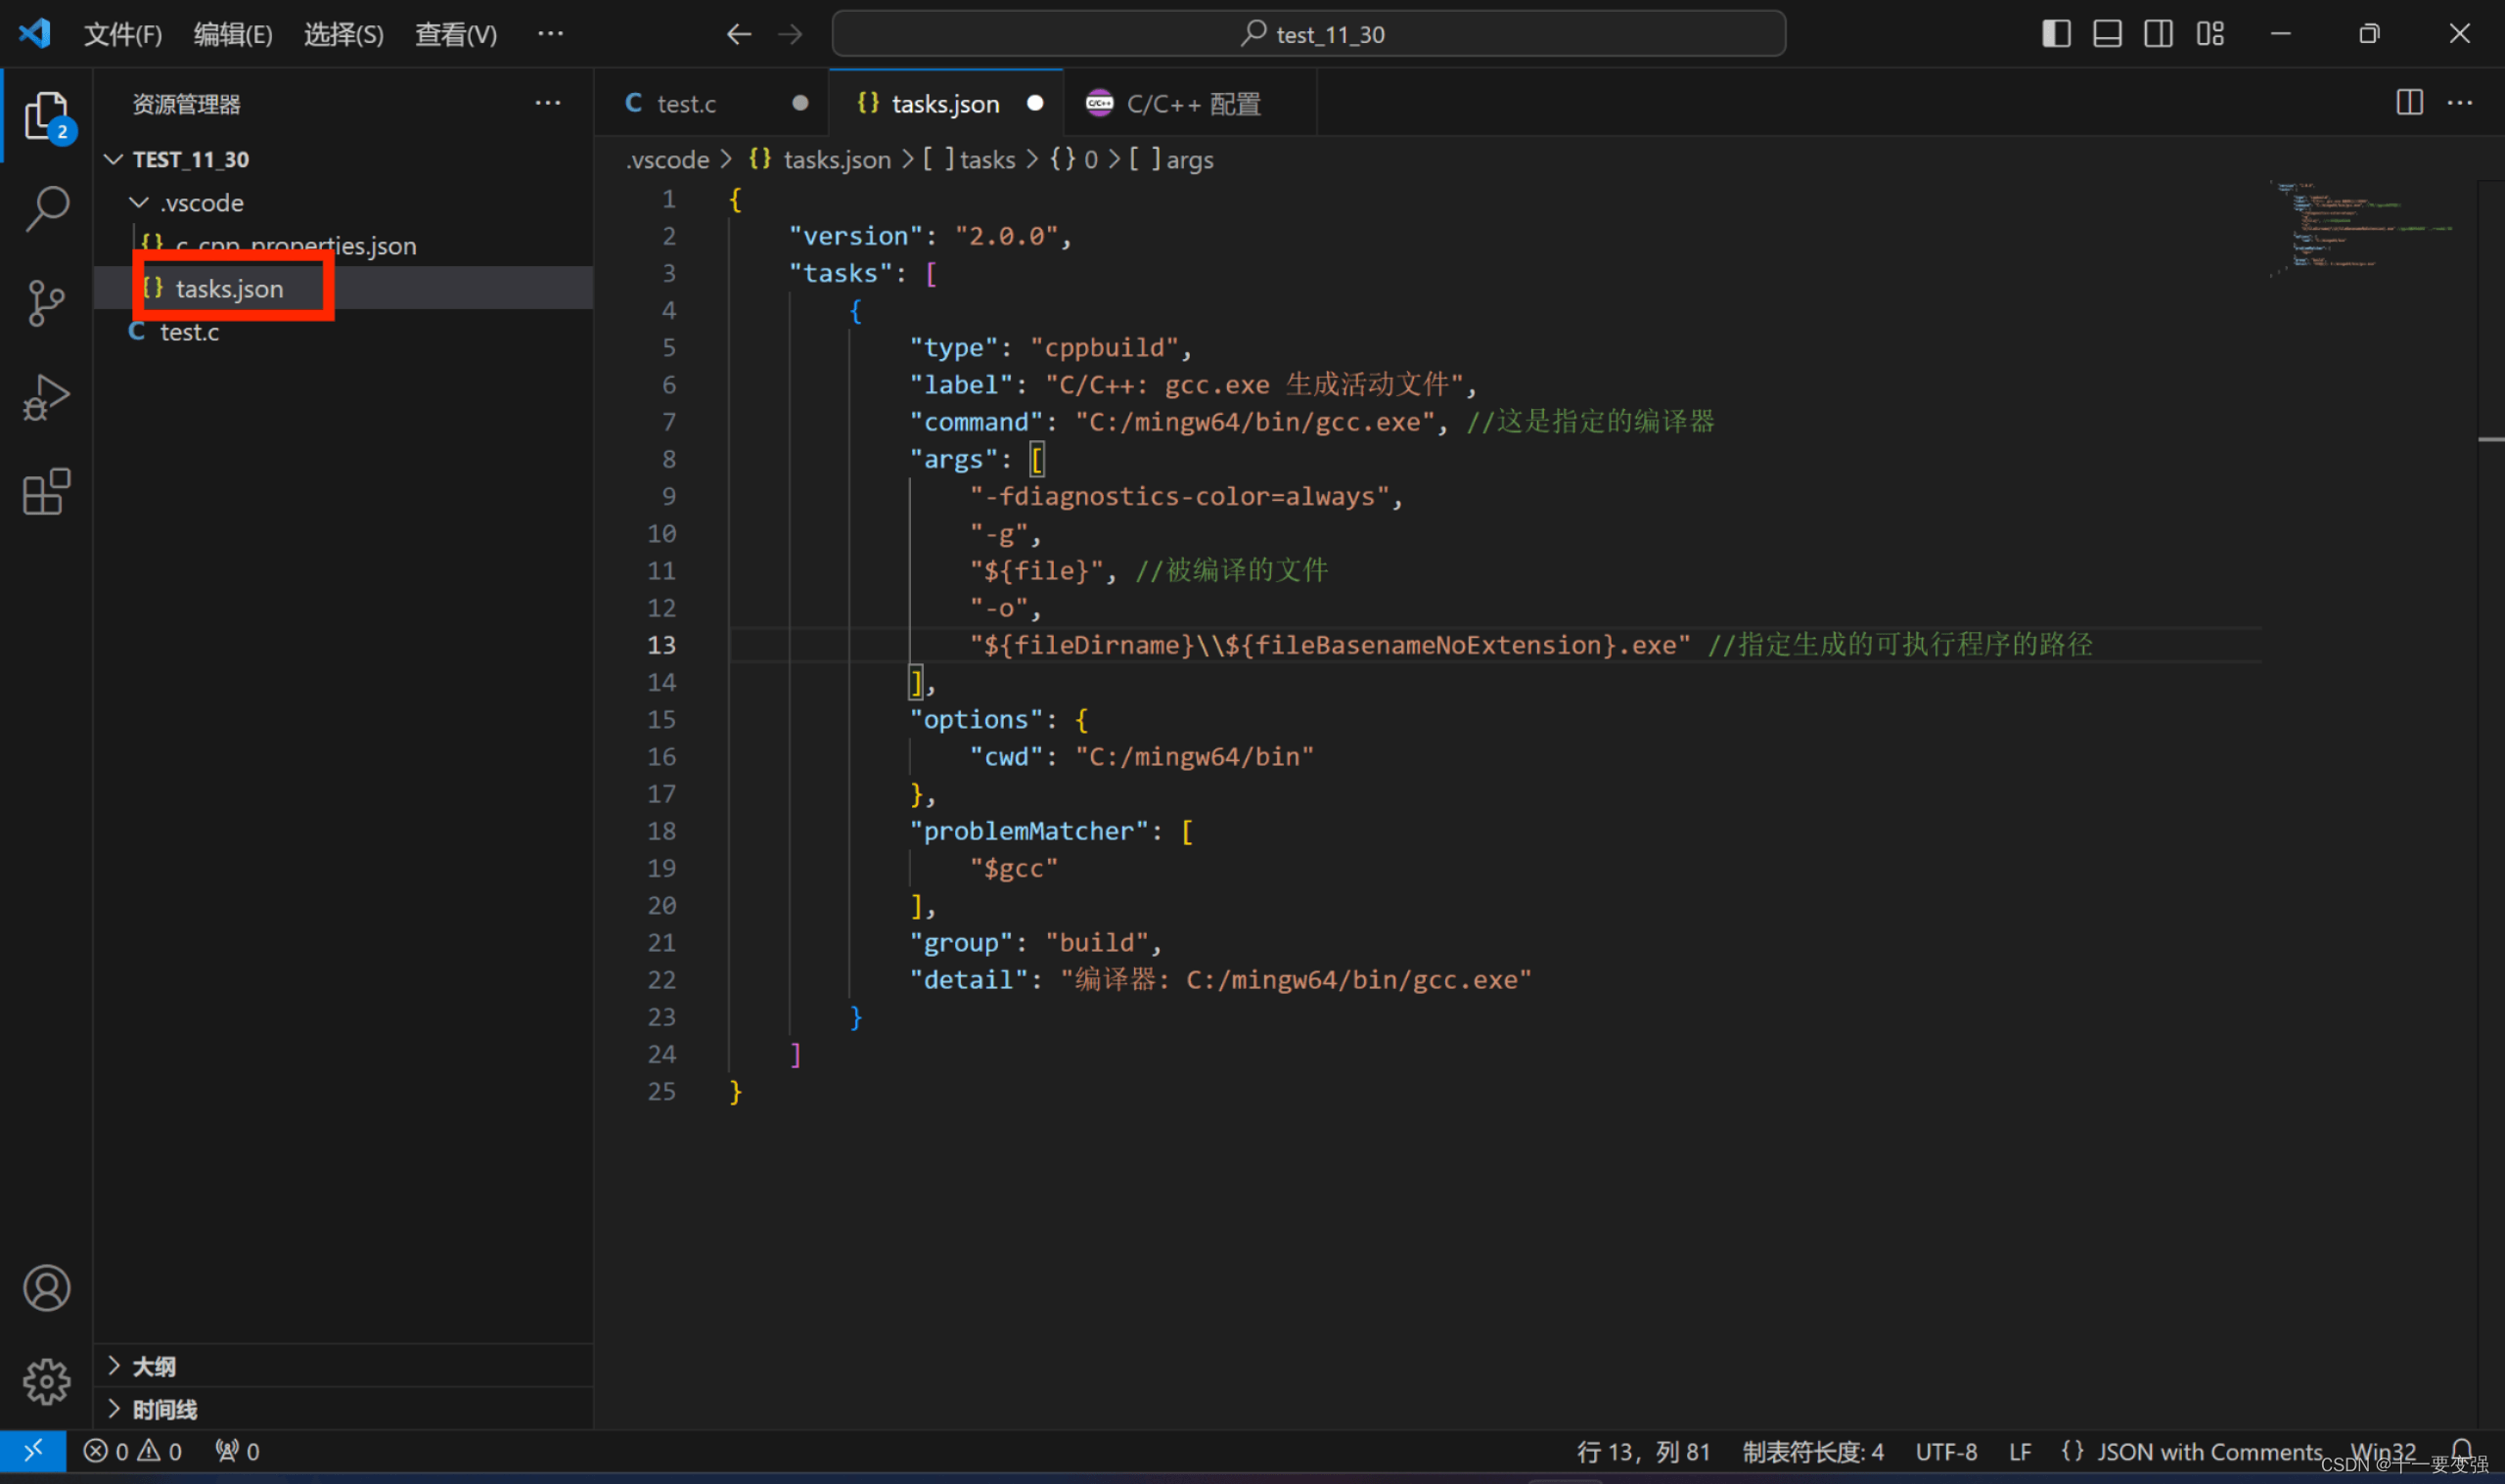Click the "cppbuild" value on line 5

(x=1104, y=347)
